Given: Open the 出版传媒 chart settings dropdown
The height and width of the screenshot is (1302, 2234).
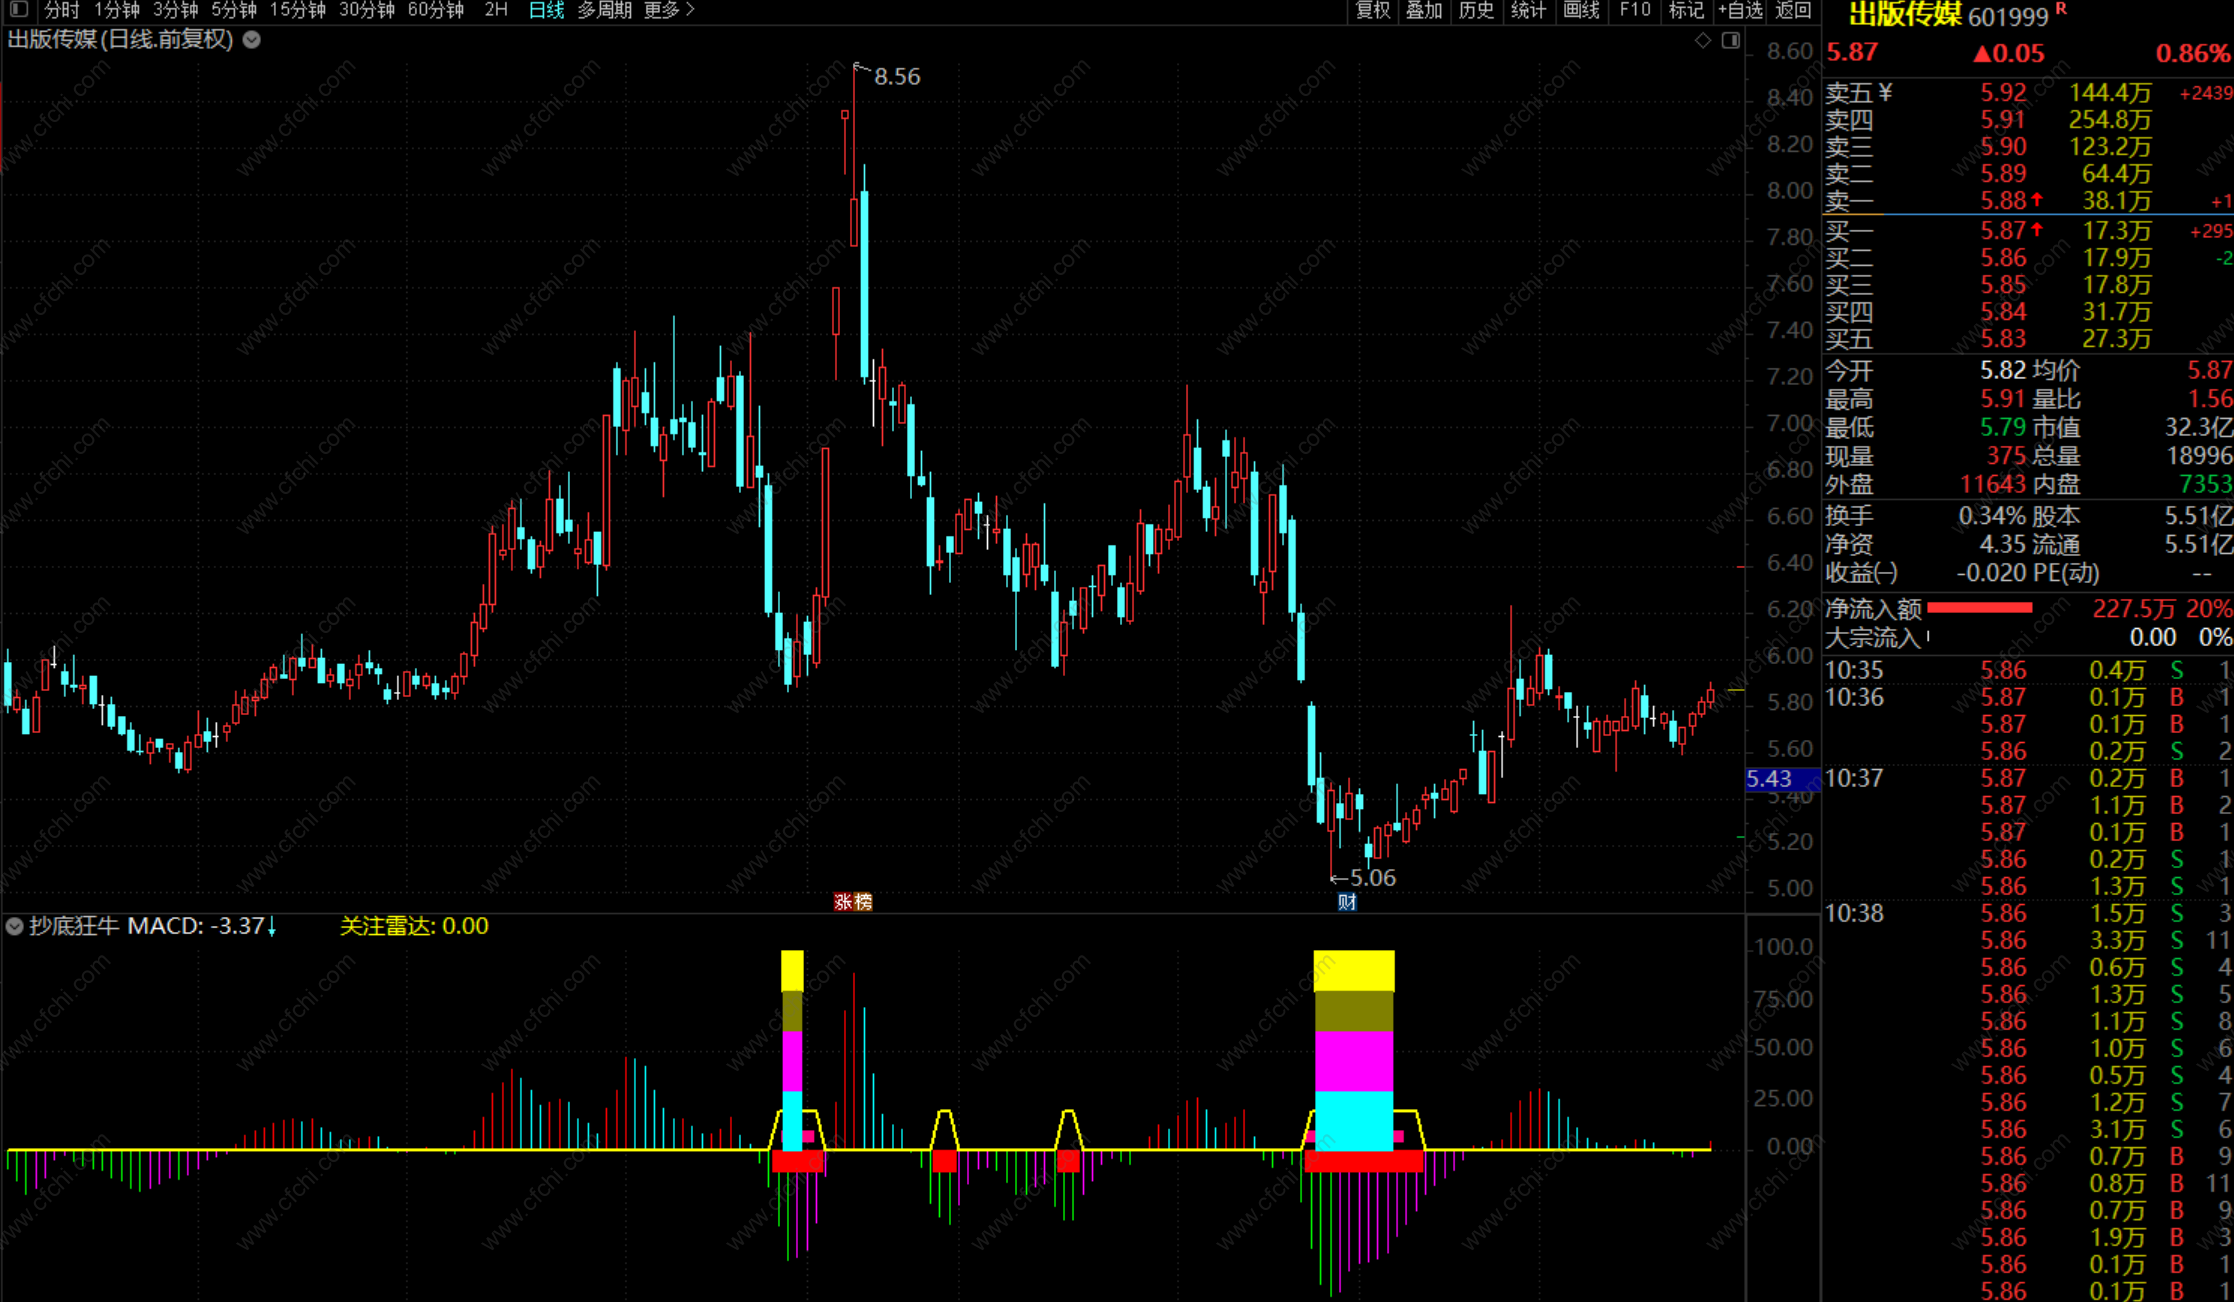Looking at the screenshot, I should (252, 40).
